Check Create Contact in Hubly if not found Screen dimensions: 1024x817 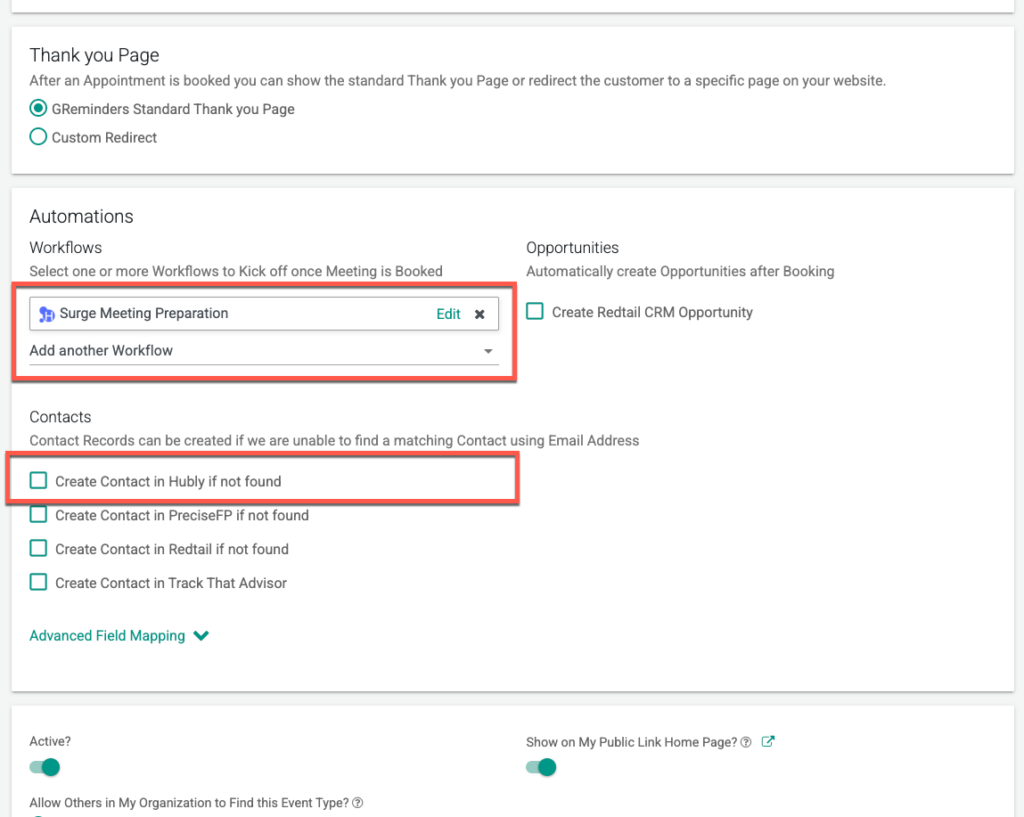click(38, 481)
